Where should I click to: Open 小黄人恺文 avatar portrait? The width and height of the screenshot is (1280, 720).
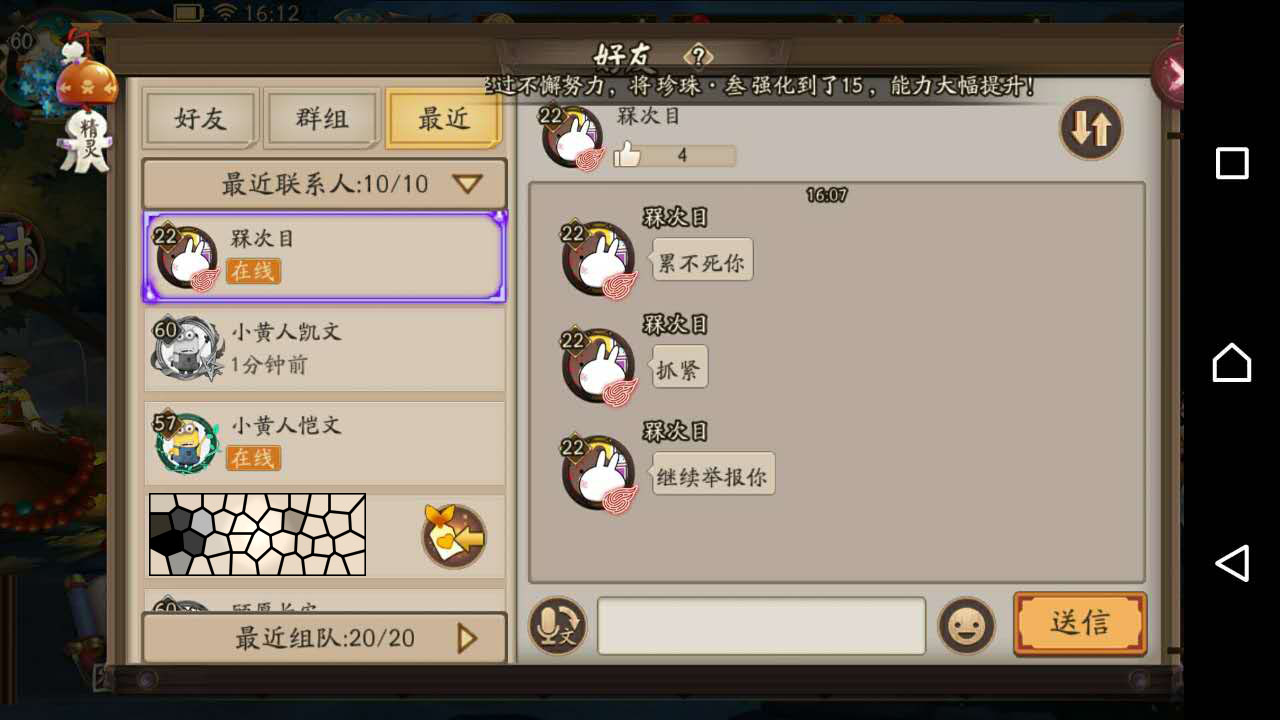click(186, 443)
